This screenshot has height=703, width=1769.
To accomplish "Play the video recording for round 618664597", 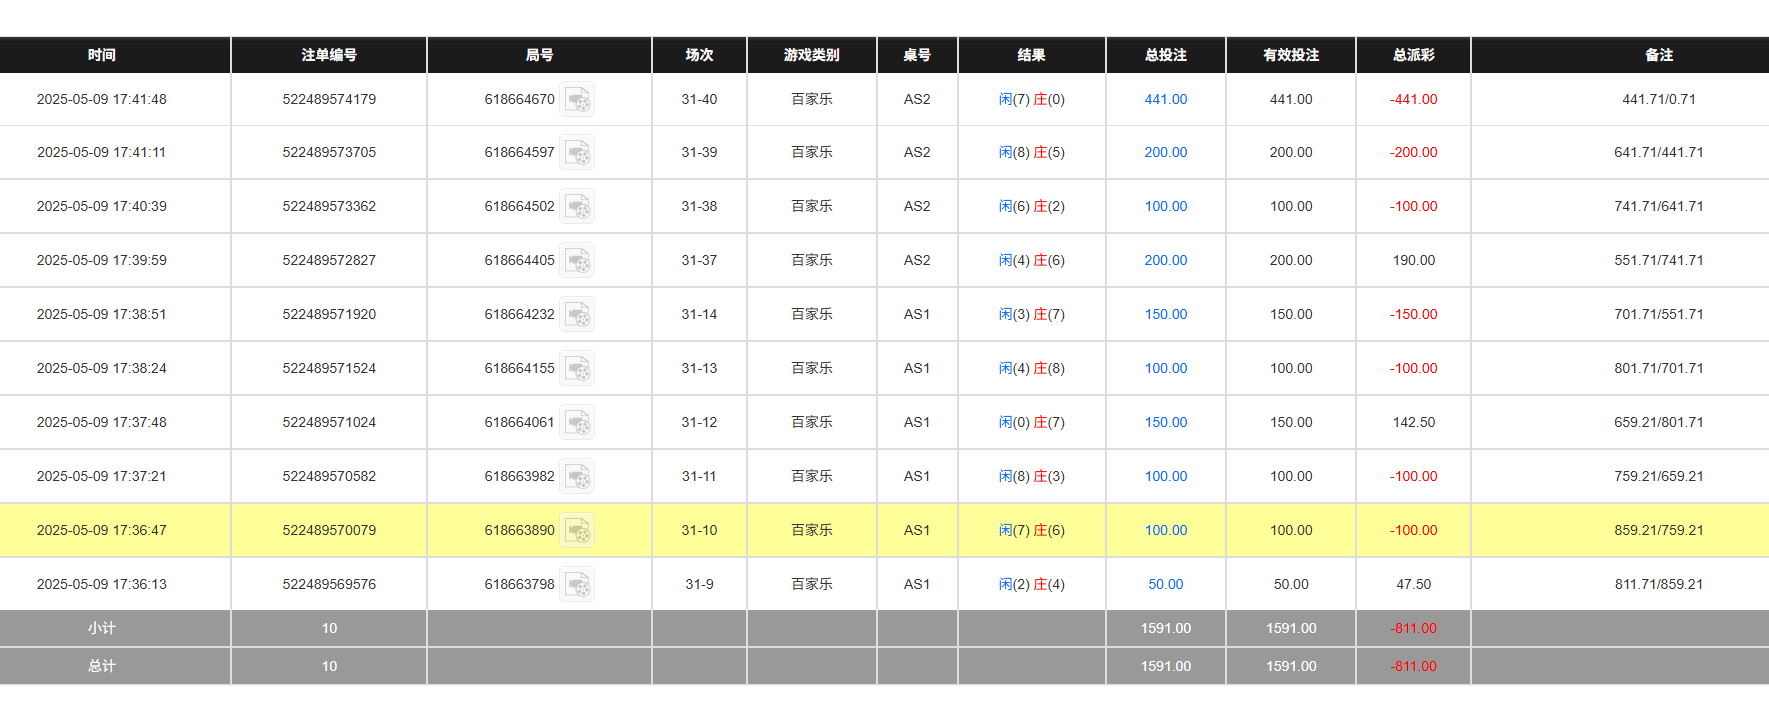I will click(578, 152).
